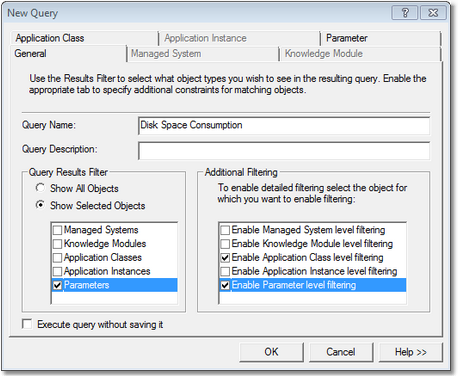458x378 pixels.
Task: Click the Query Description text box
Action: [284, 151]
